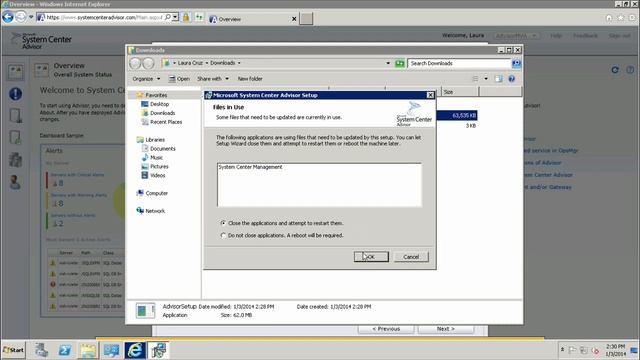Image resolution: width=640 pixels, height=360 pixels.
Task: Select Computer in navigation pane
Action: point(152,193)
